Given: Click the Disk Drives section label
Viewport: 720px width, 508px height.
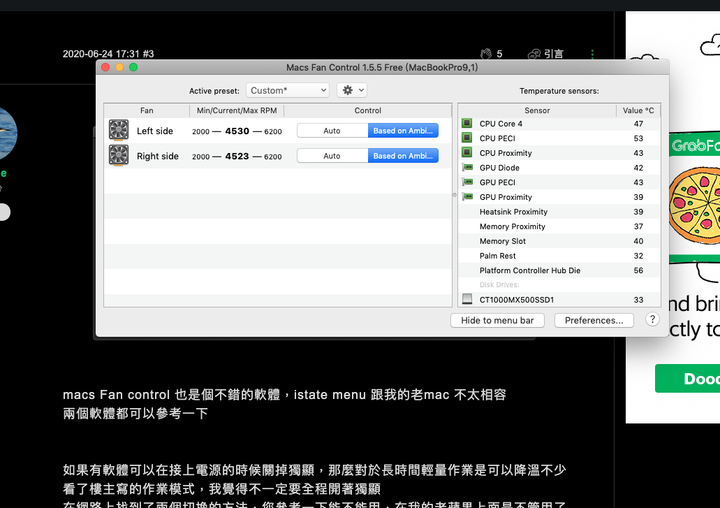Looking at the screenshot, I should pyautogui.click(x=499, y=285).
